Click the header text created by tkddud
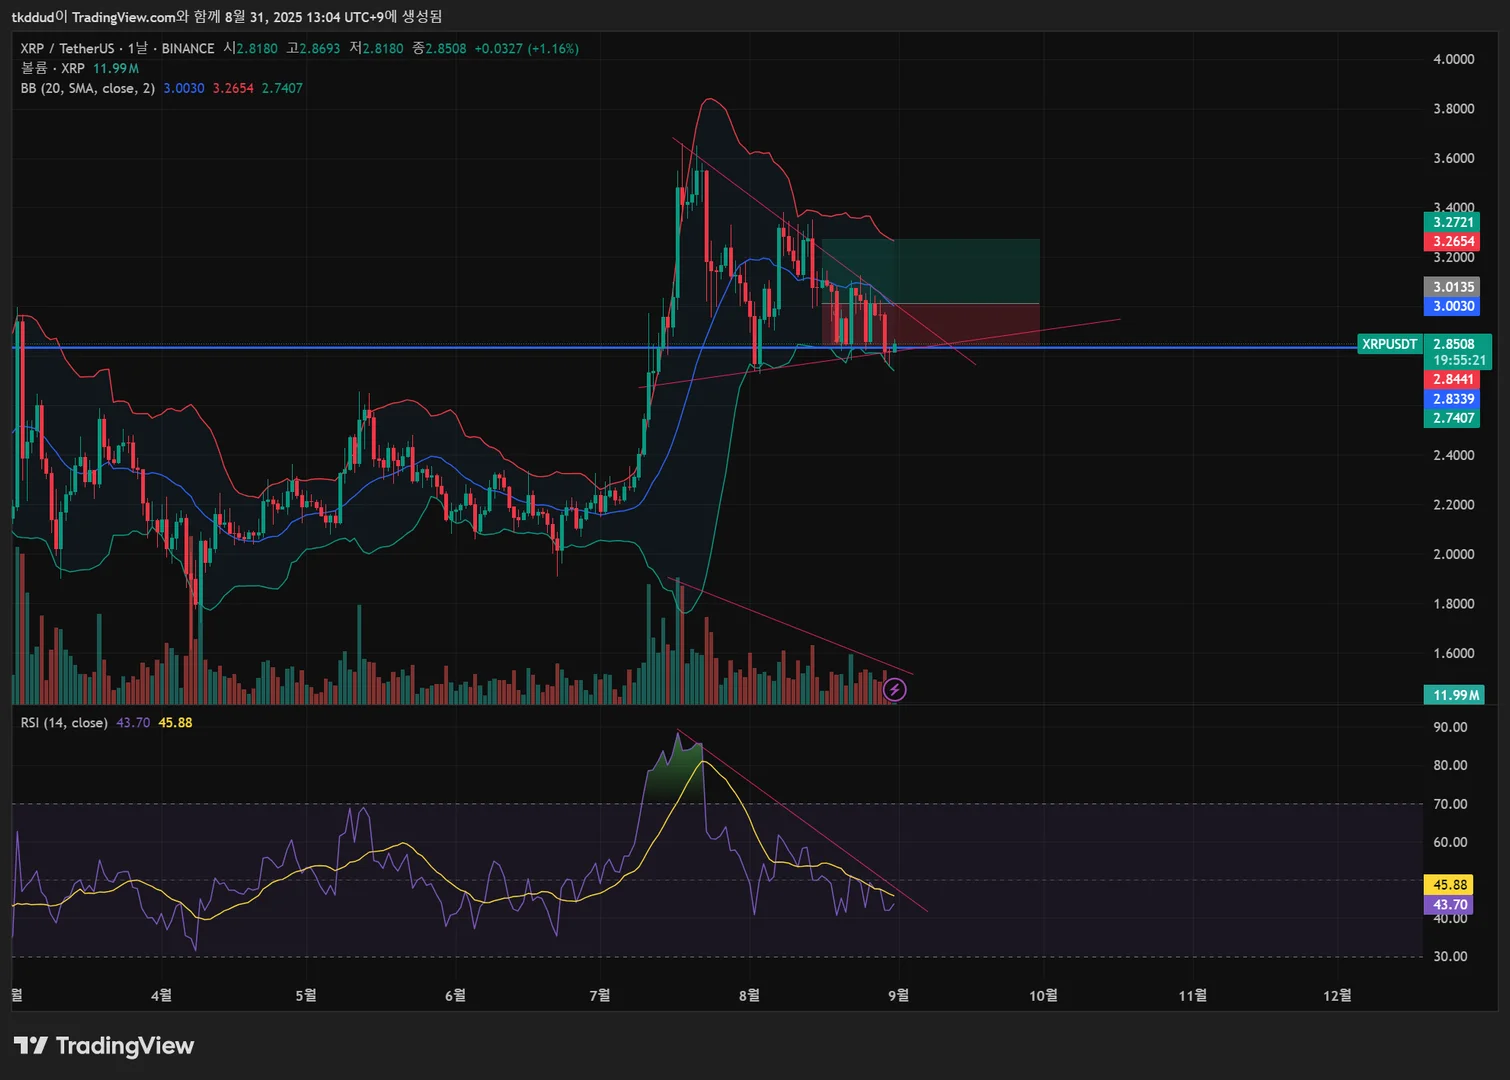 pos(227,16)
